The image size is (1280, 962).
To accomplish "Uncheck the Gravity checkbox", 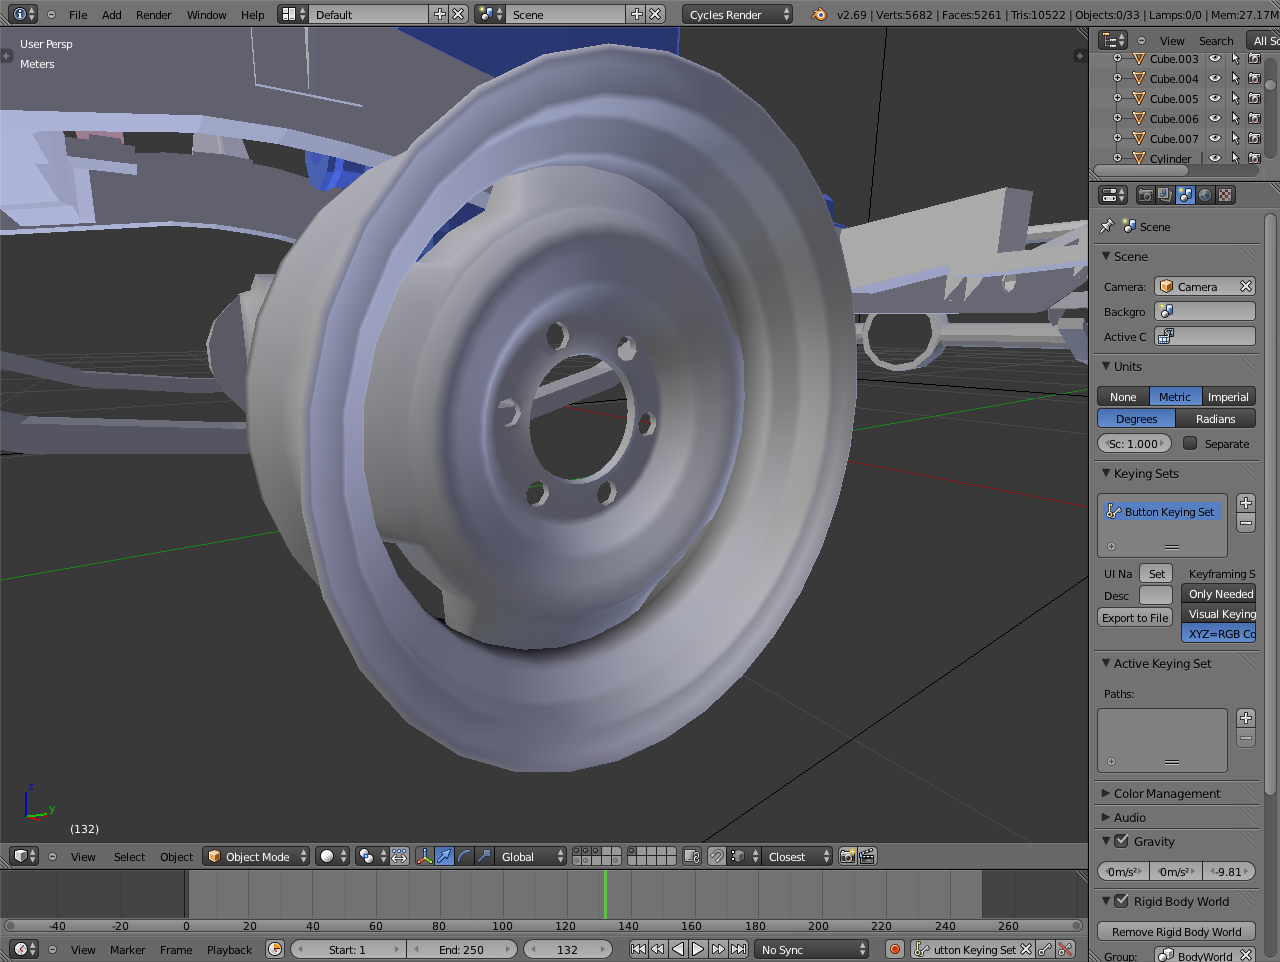I will click(x=1122, y=841).
